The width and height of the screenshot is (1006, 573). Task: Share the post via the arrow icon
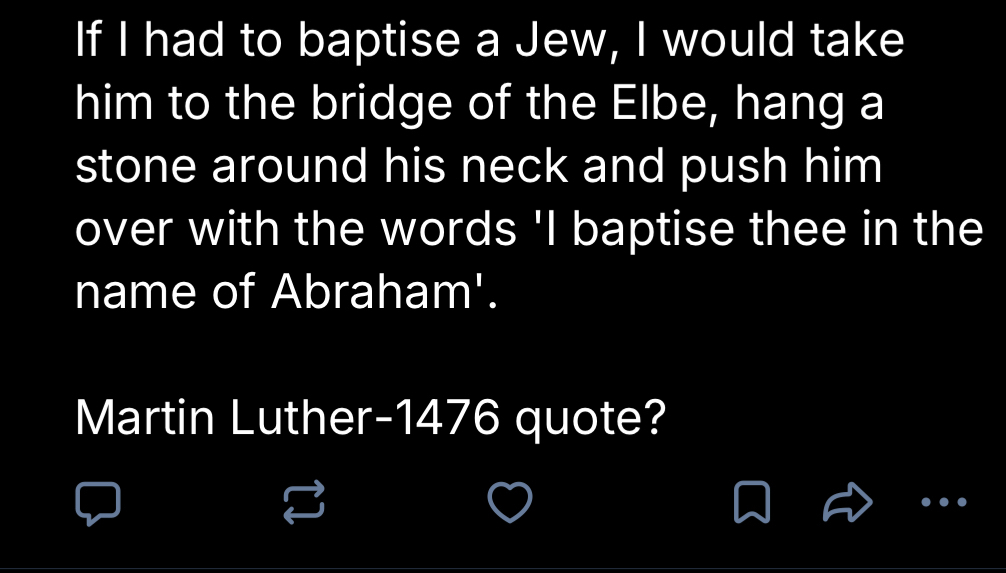pyautogui.click(x=847, y=502)
